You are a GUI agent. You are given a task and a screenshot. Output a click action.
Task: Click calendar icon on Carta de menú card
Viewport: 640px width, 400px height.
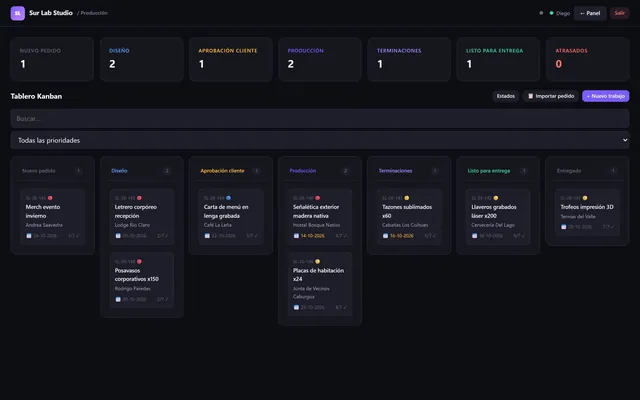click(207, 236)
